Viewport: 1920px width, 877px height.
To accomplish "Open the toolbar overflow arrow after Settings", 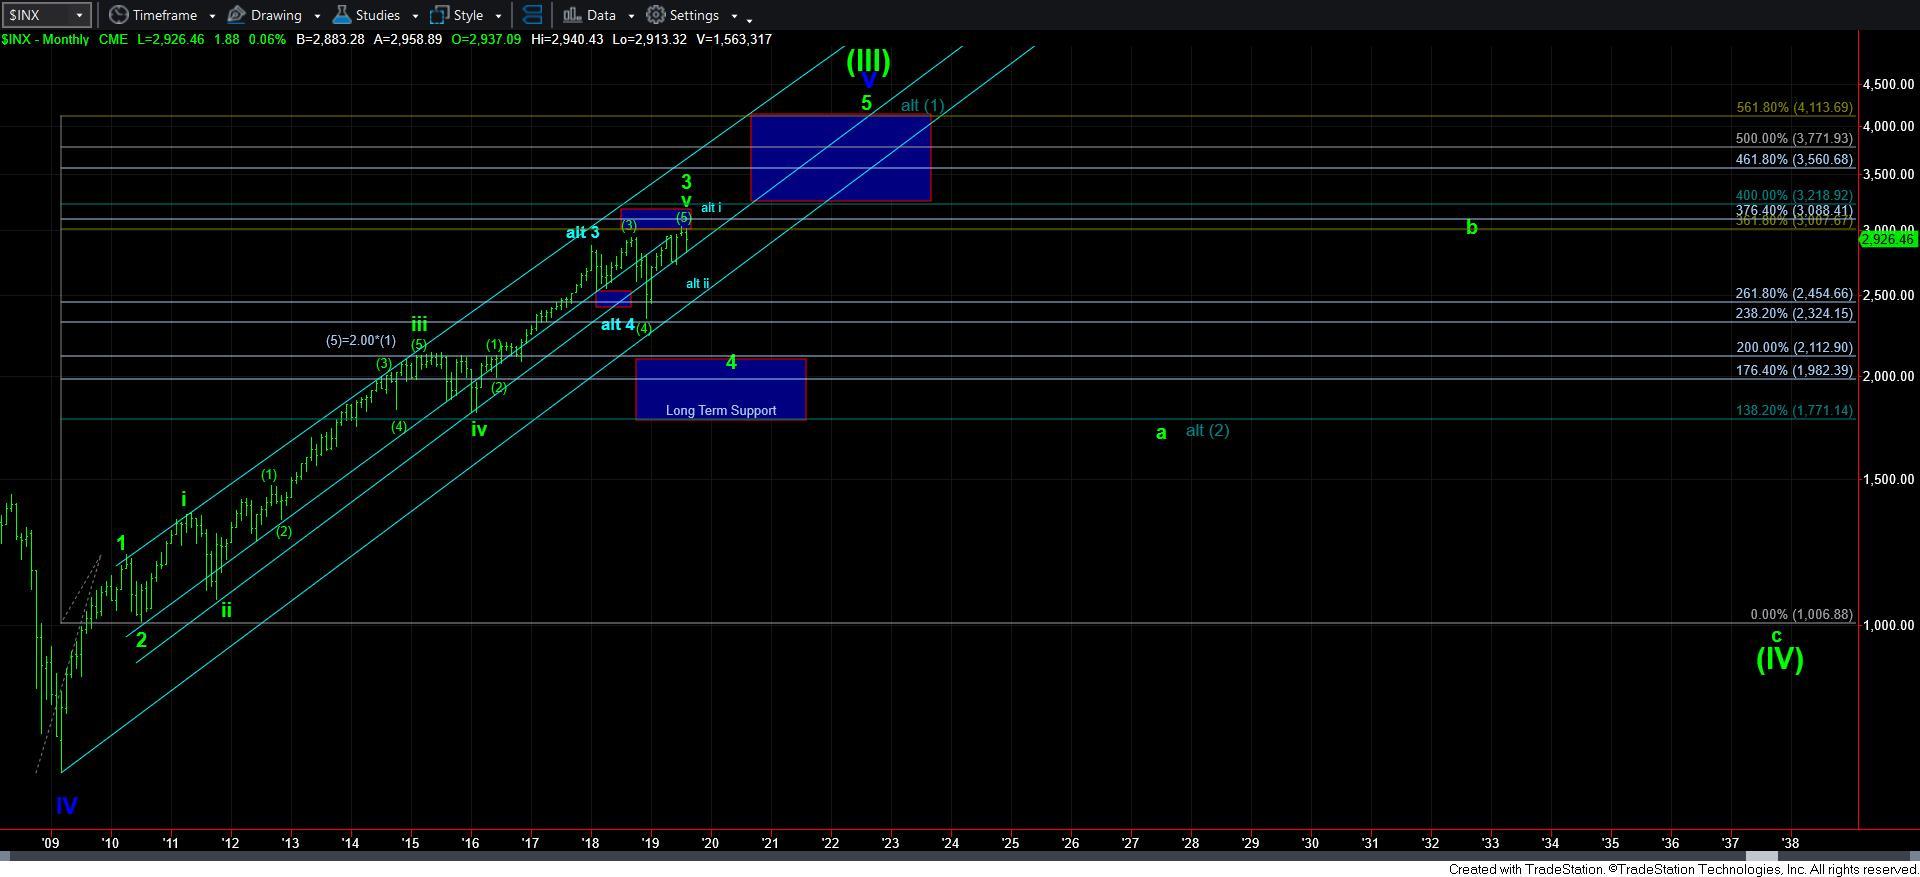I will point(750,18).
